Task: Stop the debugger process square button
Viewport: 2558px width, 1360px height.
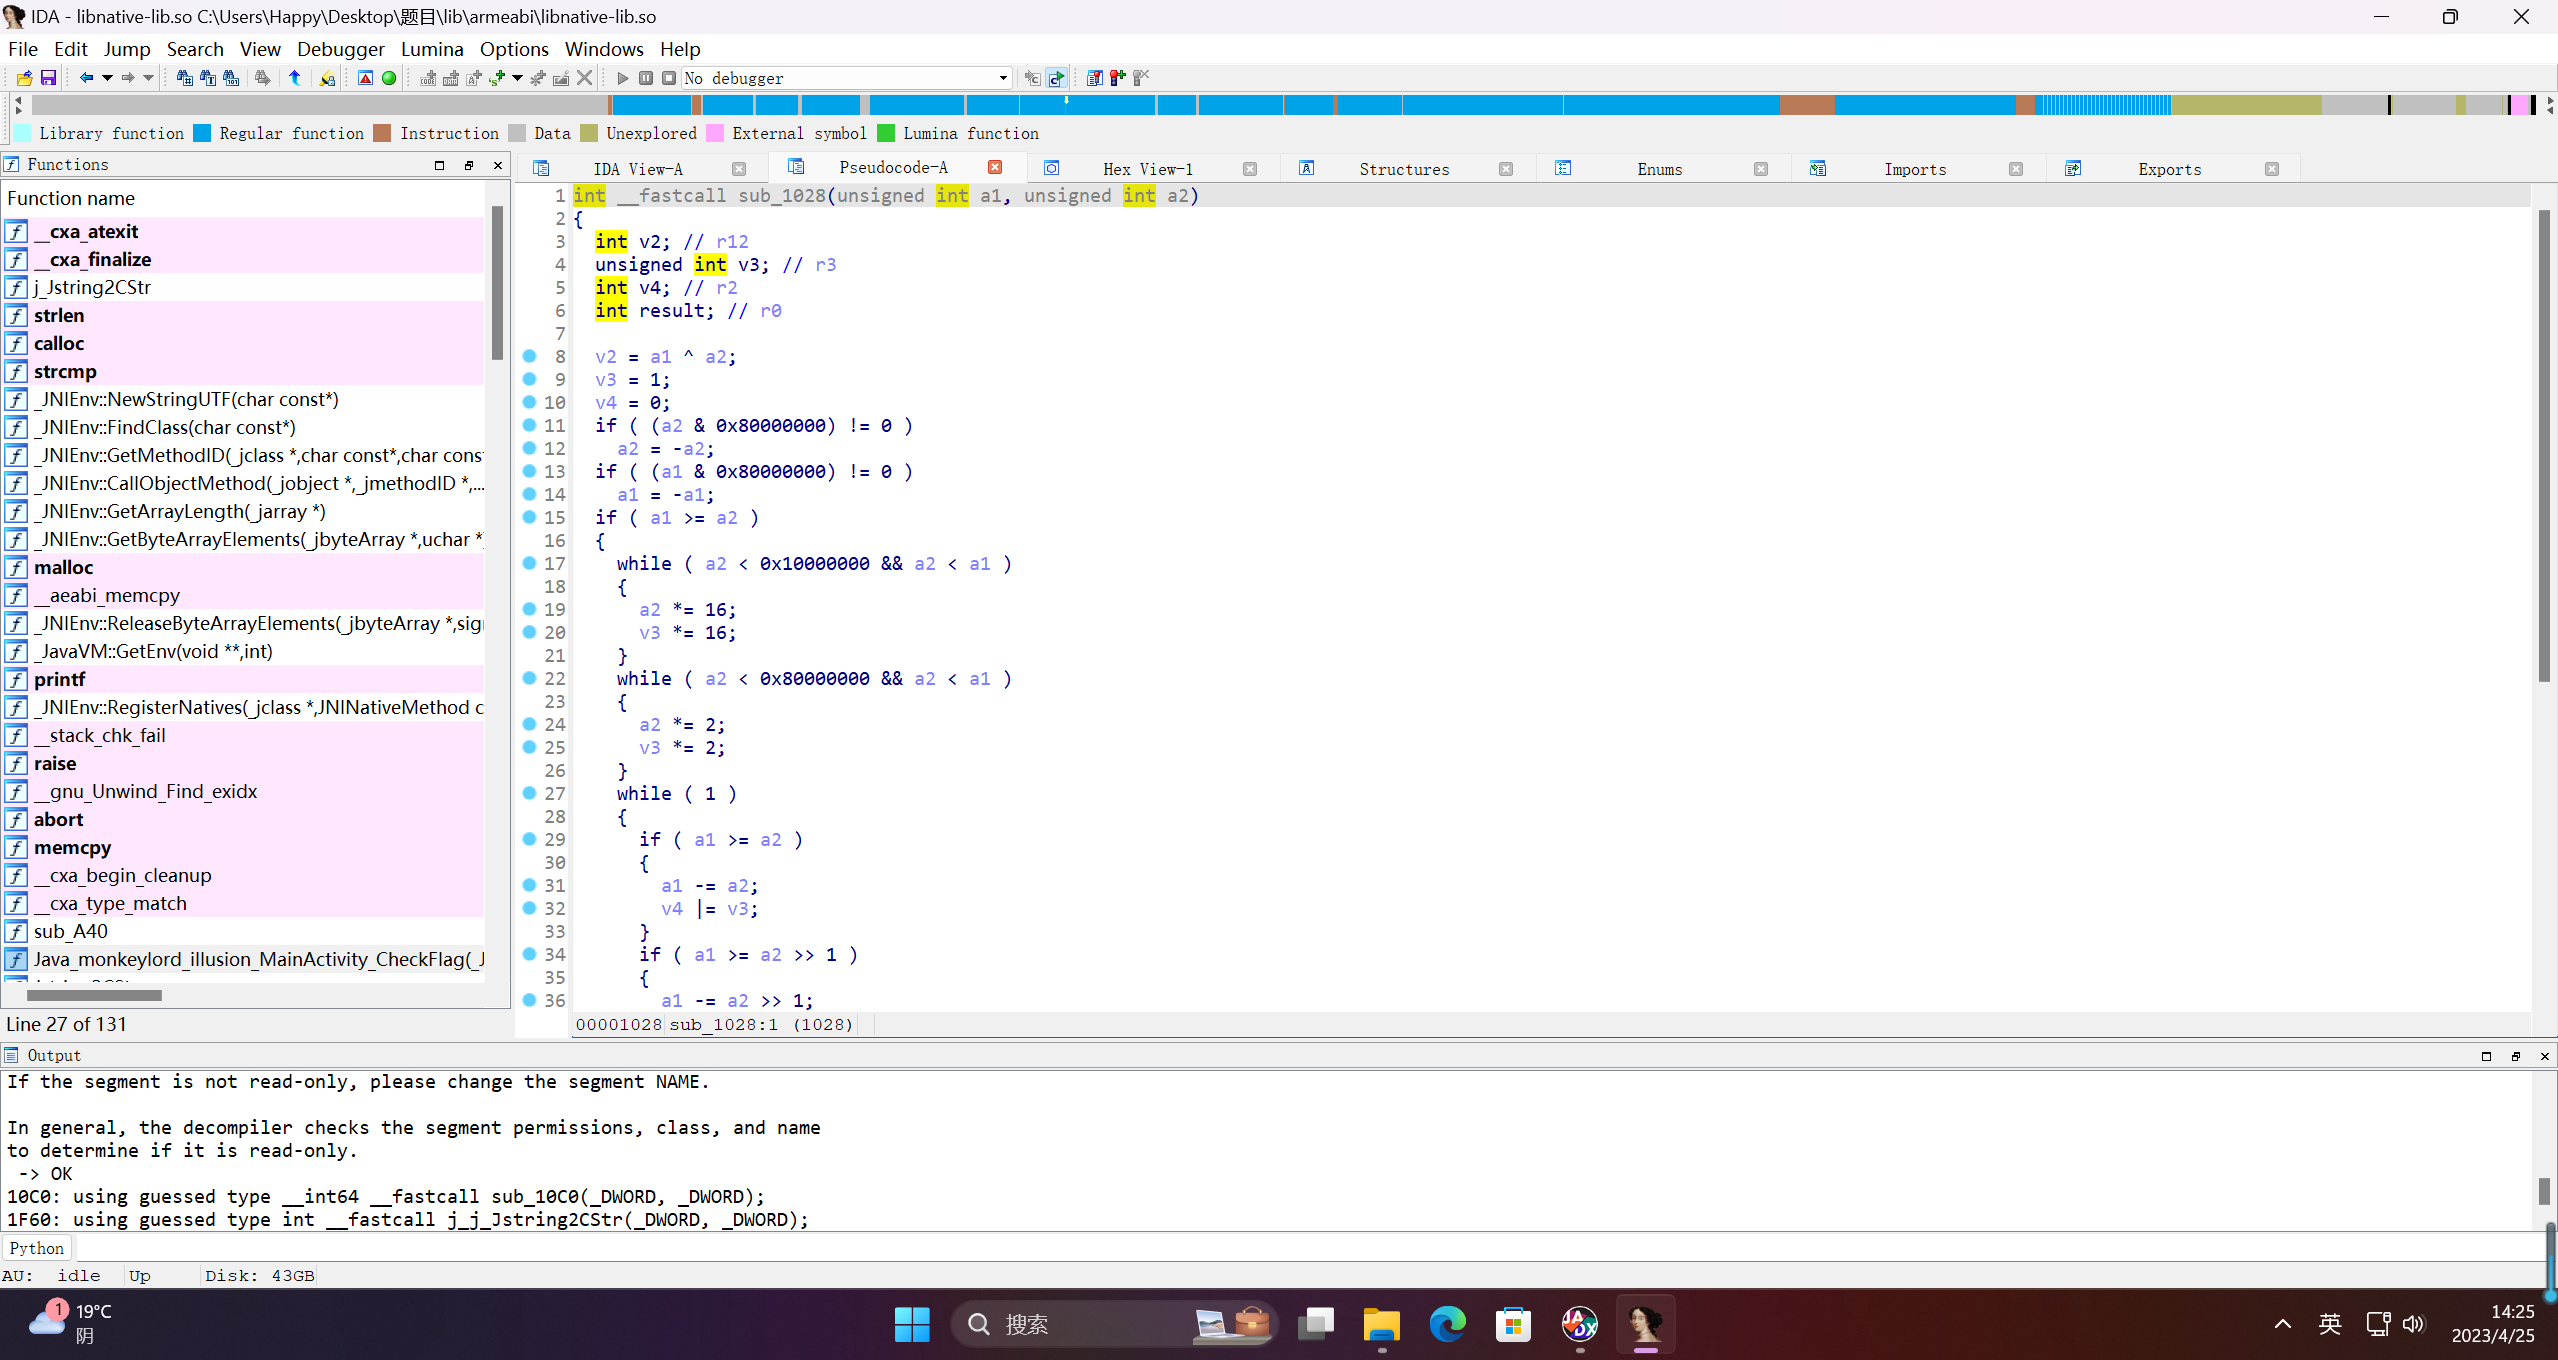Action: (669, 78)
